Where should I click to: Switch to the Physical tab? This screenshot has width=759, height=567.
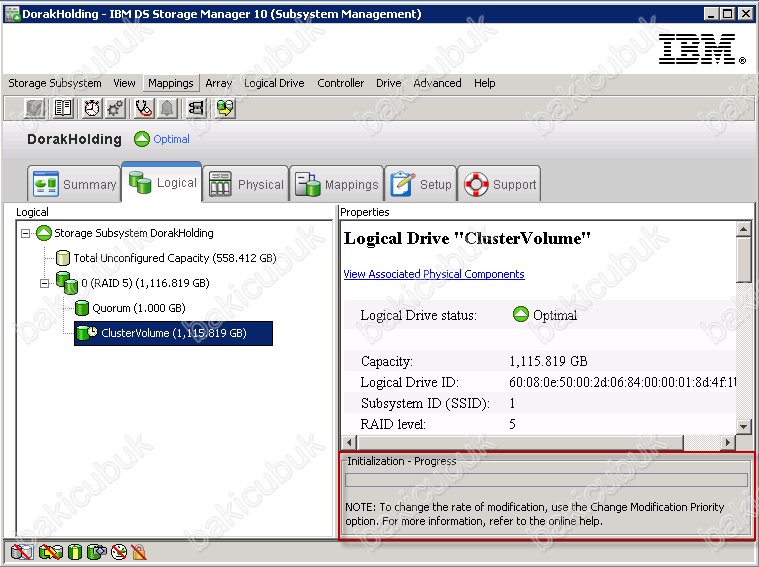(x=245, y=184)
